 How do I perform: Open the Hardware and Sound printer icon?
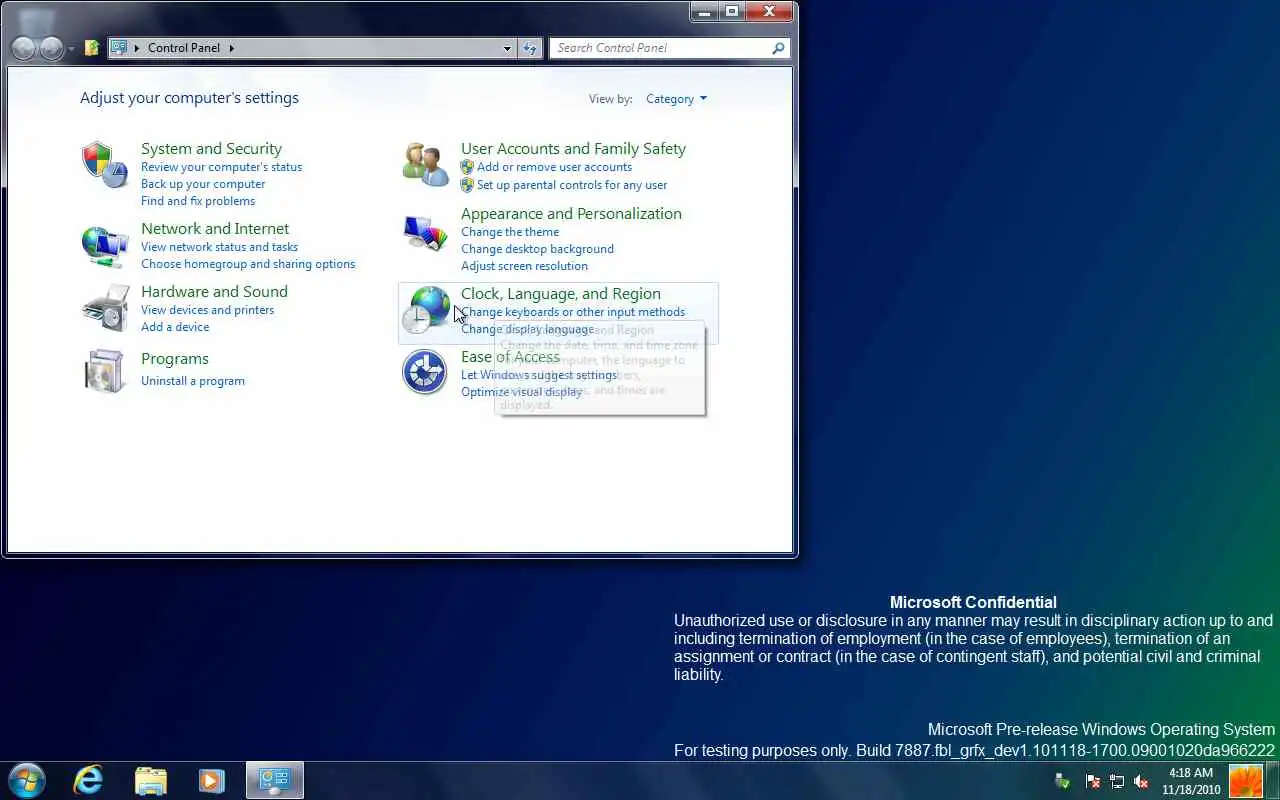[x=105, y=308]
